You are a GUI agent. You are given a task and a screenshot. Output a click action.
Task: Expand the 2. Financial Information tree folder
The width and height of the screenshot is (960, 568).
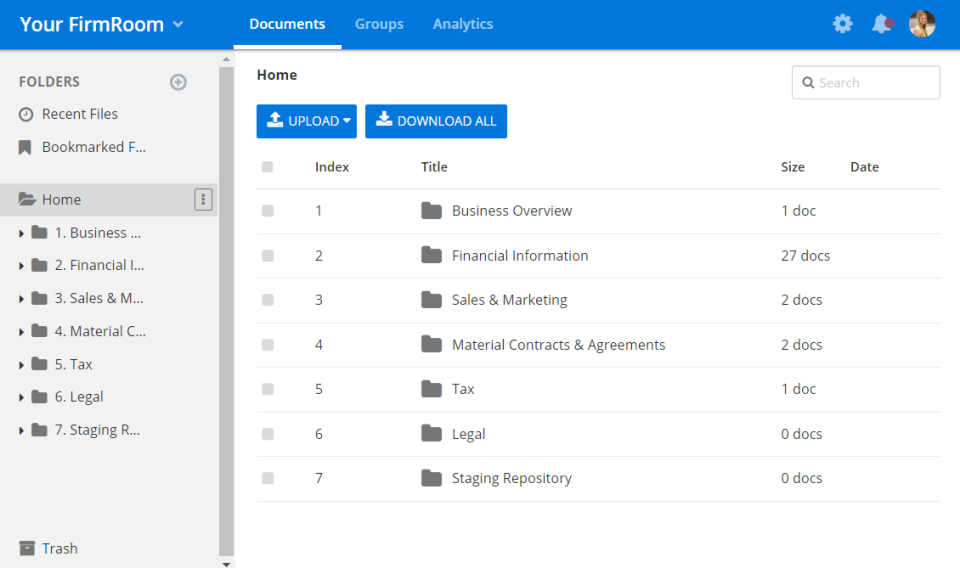click(22, 266)
